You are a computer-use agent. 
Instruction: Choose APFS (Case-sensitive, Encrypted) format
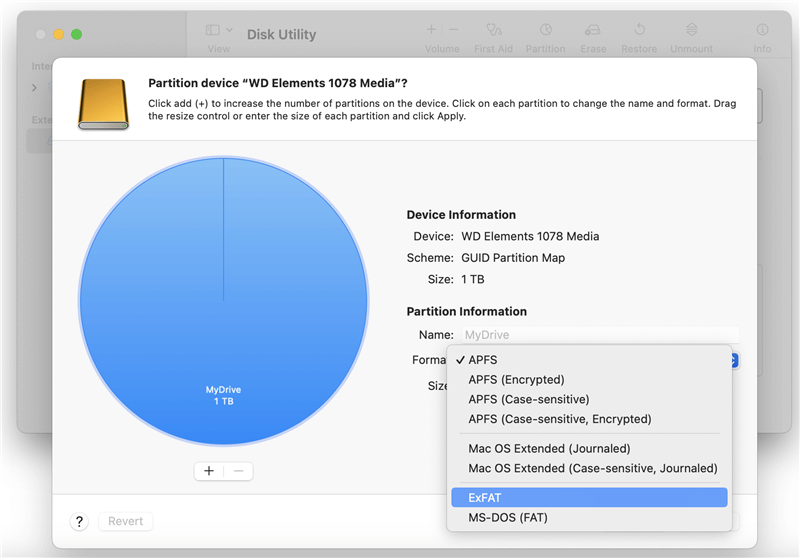click(x=559, y=419)
